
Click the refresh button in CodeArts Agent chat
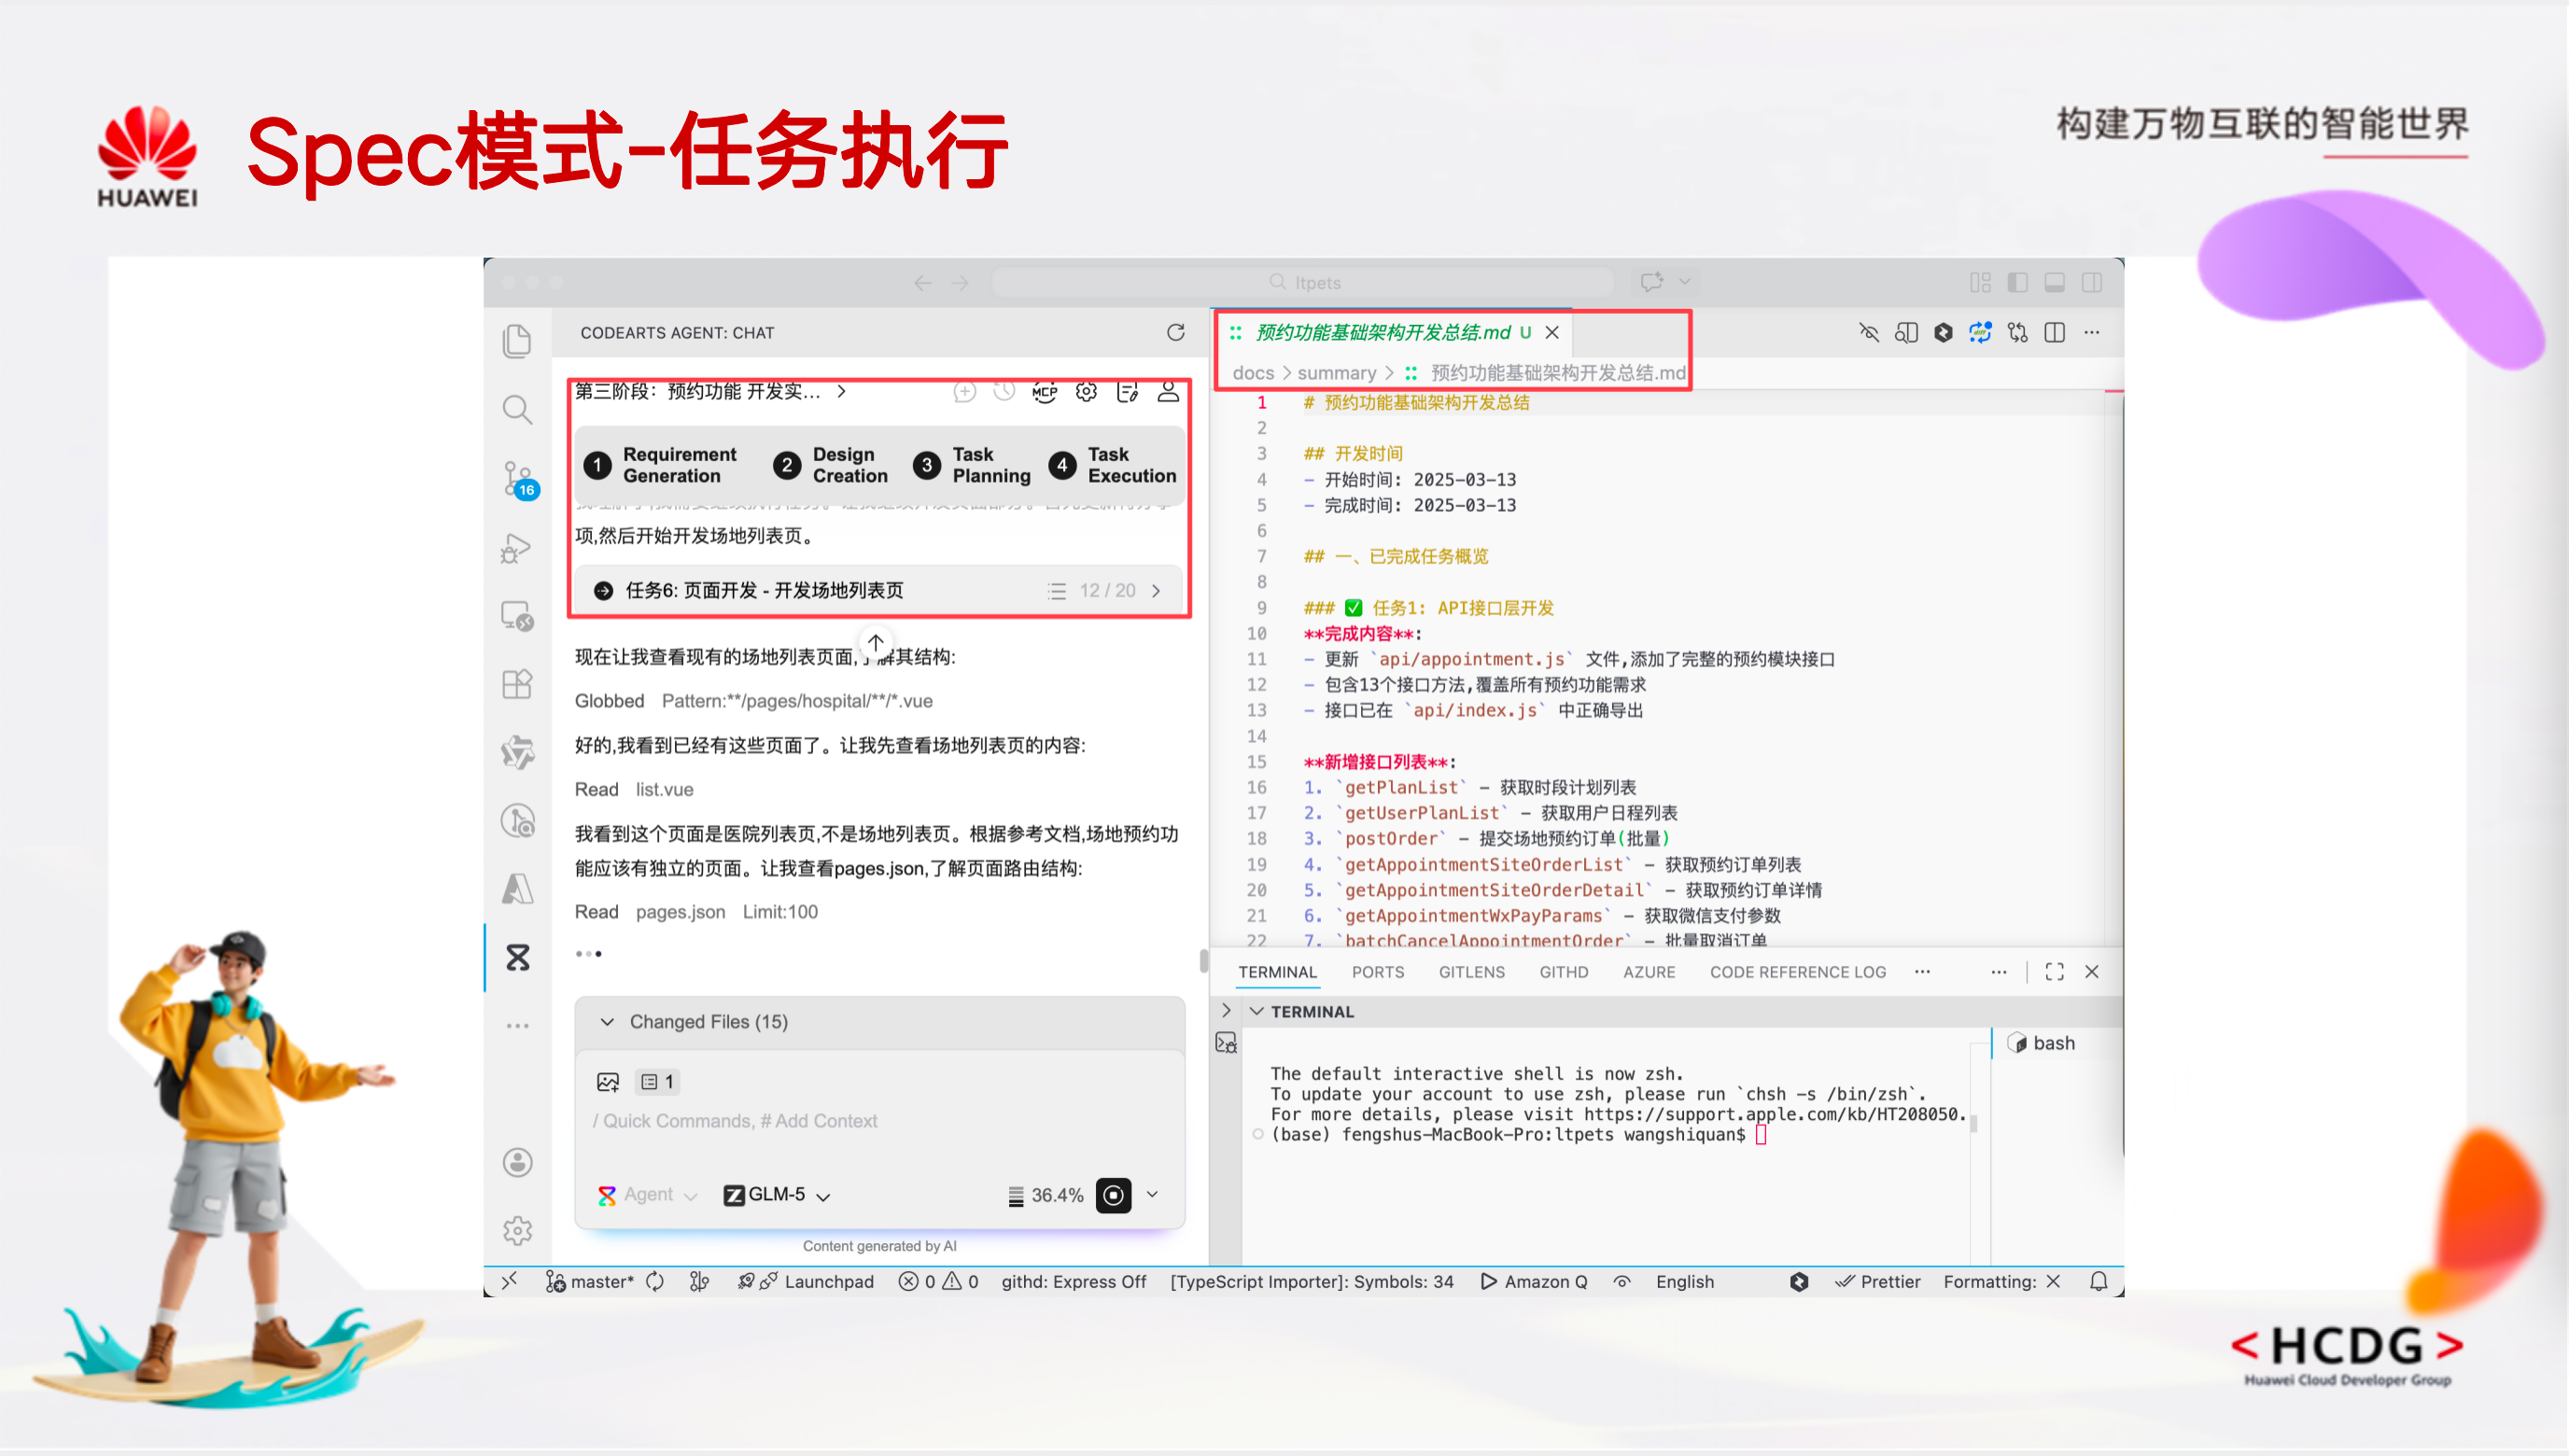tap(1176, 332)
